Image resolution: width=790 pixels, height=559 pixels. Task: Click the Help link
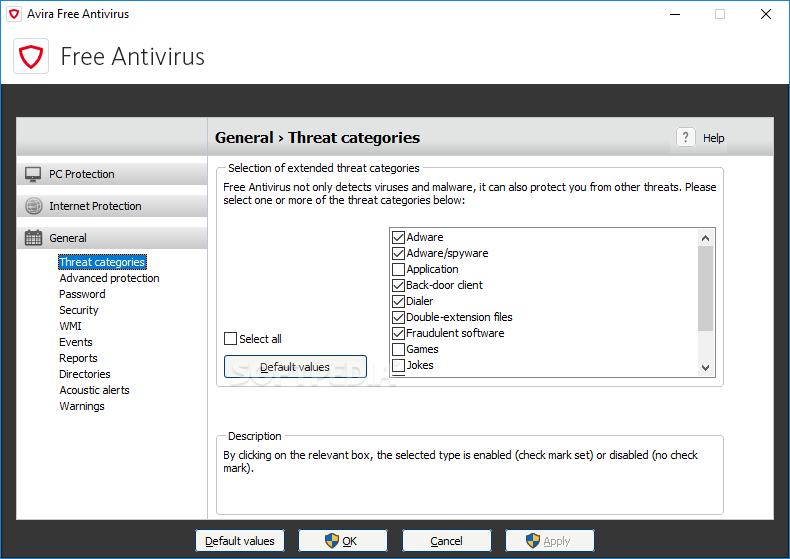[x=713, y=138]
